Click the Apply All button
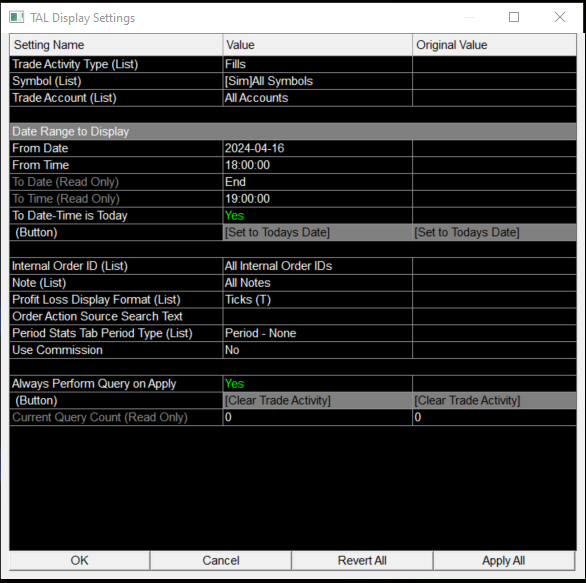The image size is (586, 583). point(503,561)
